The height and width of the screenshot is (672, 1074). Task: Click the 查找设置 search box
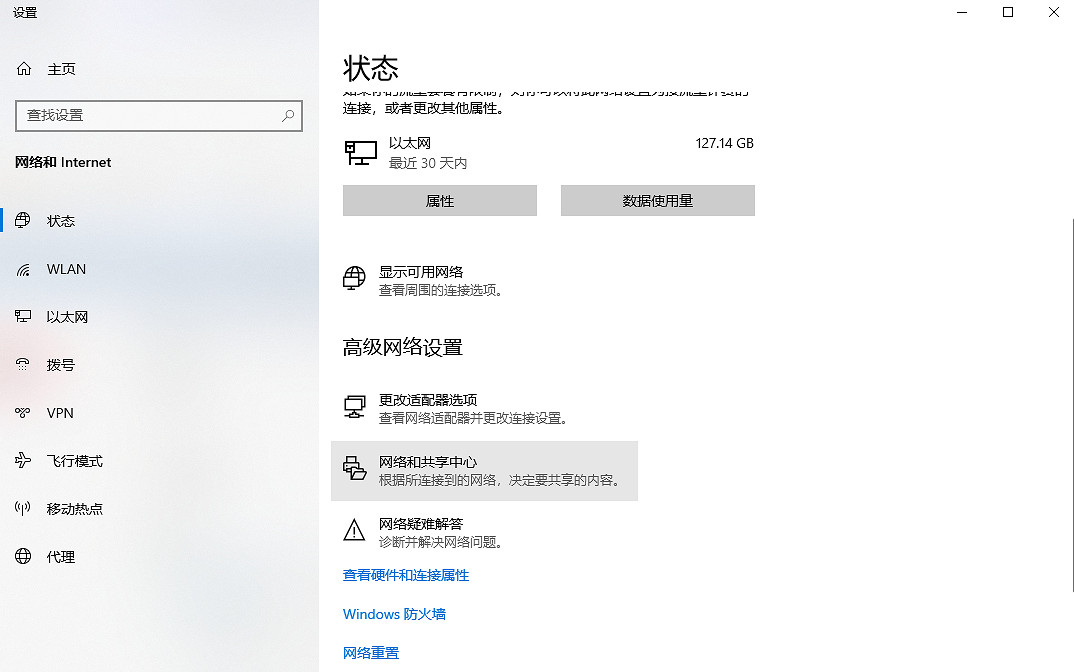[x=159, y=116]
